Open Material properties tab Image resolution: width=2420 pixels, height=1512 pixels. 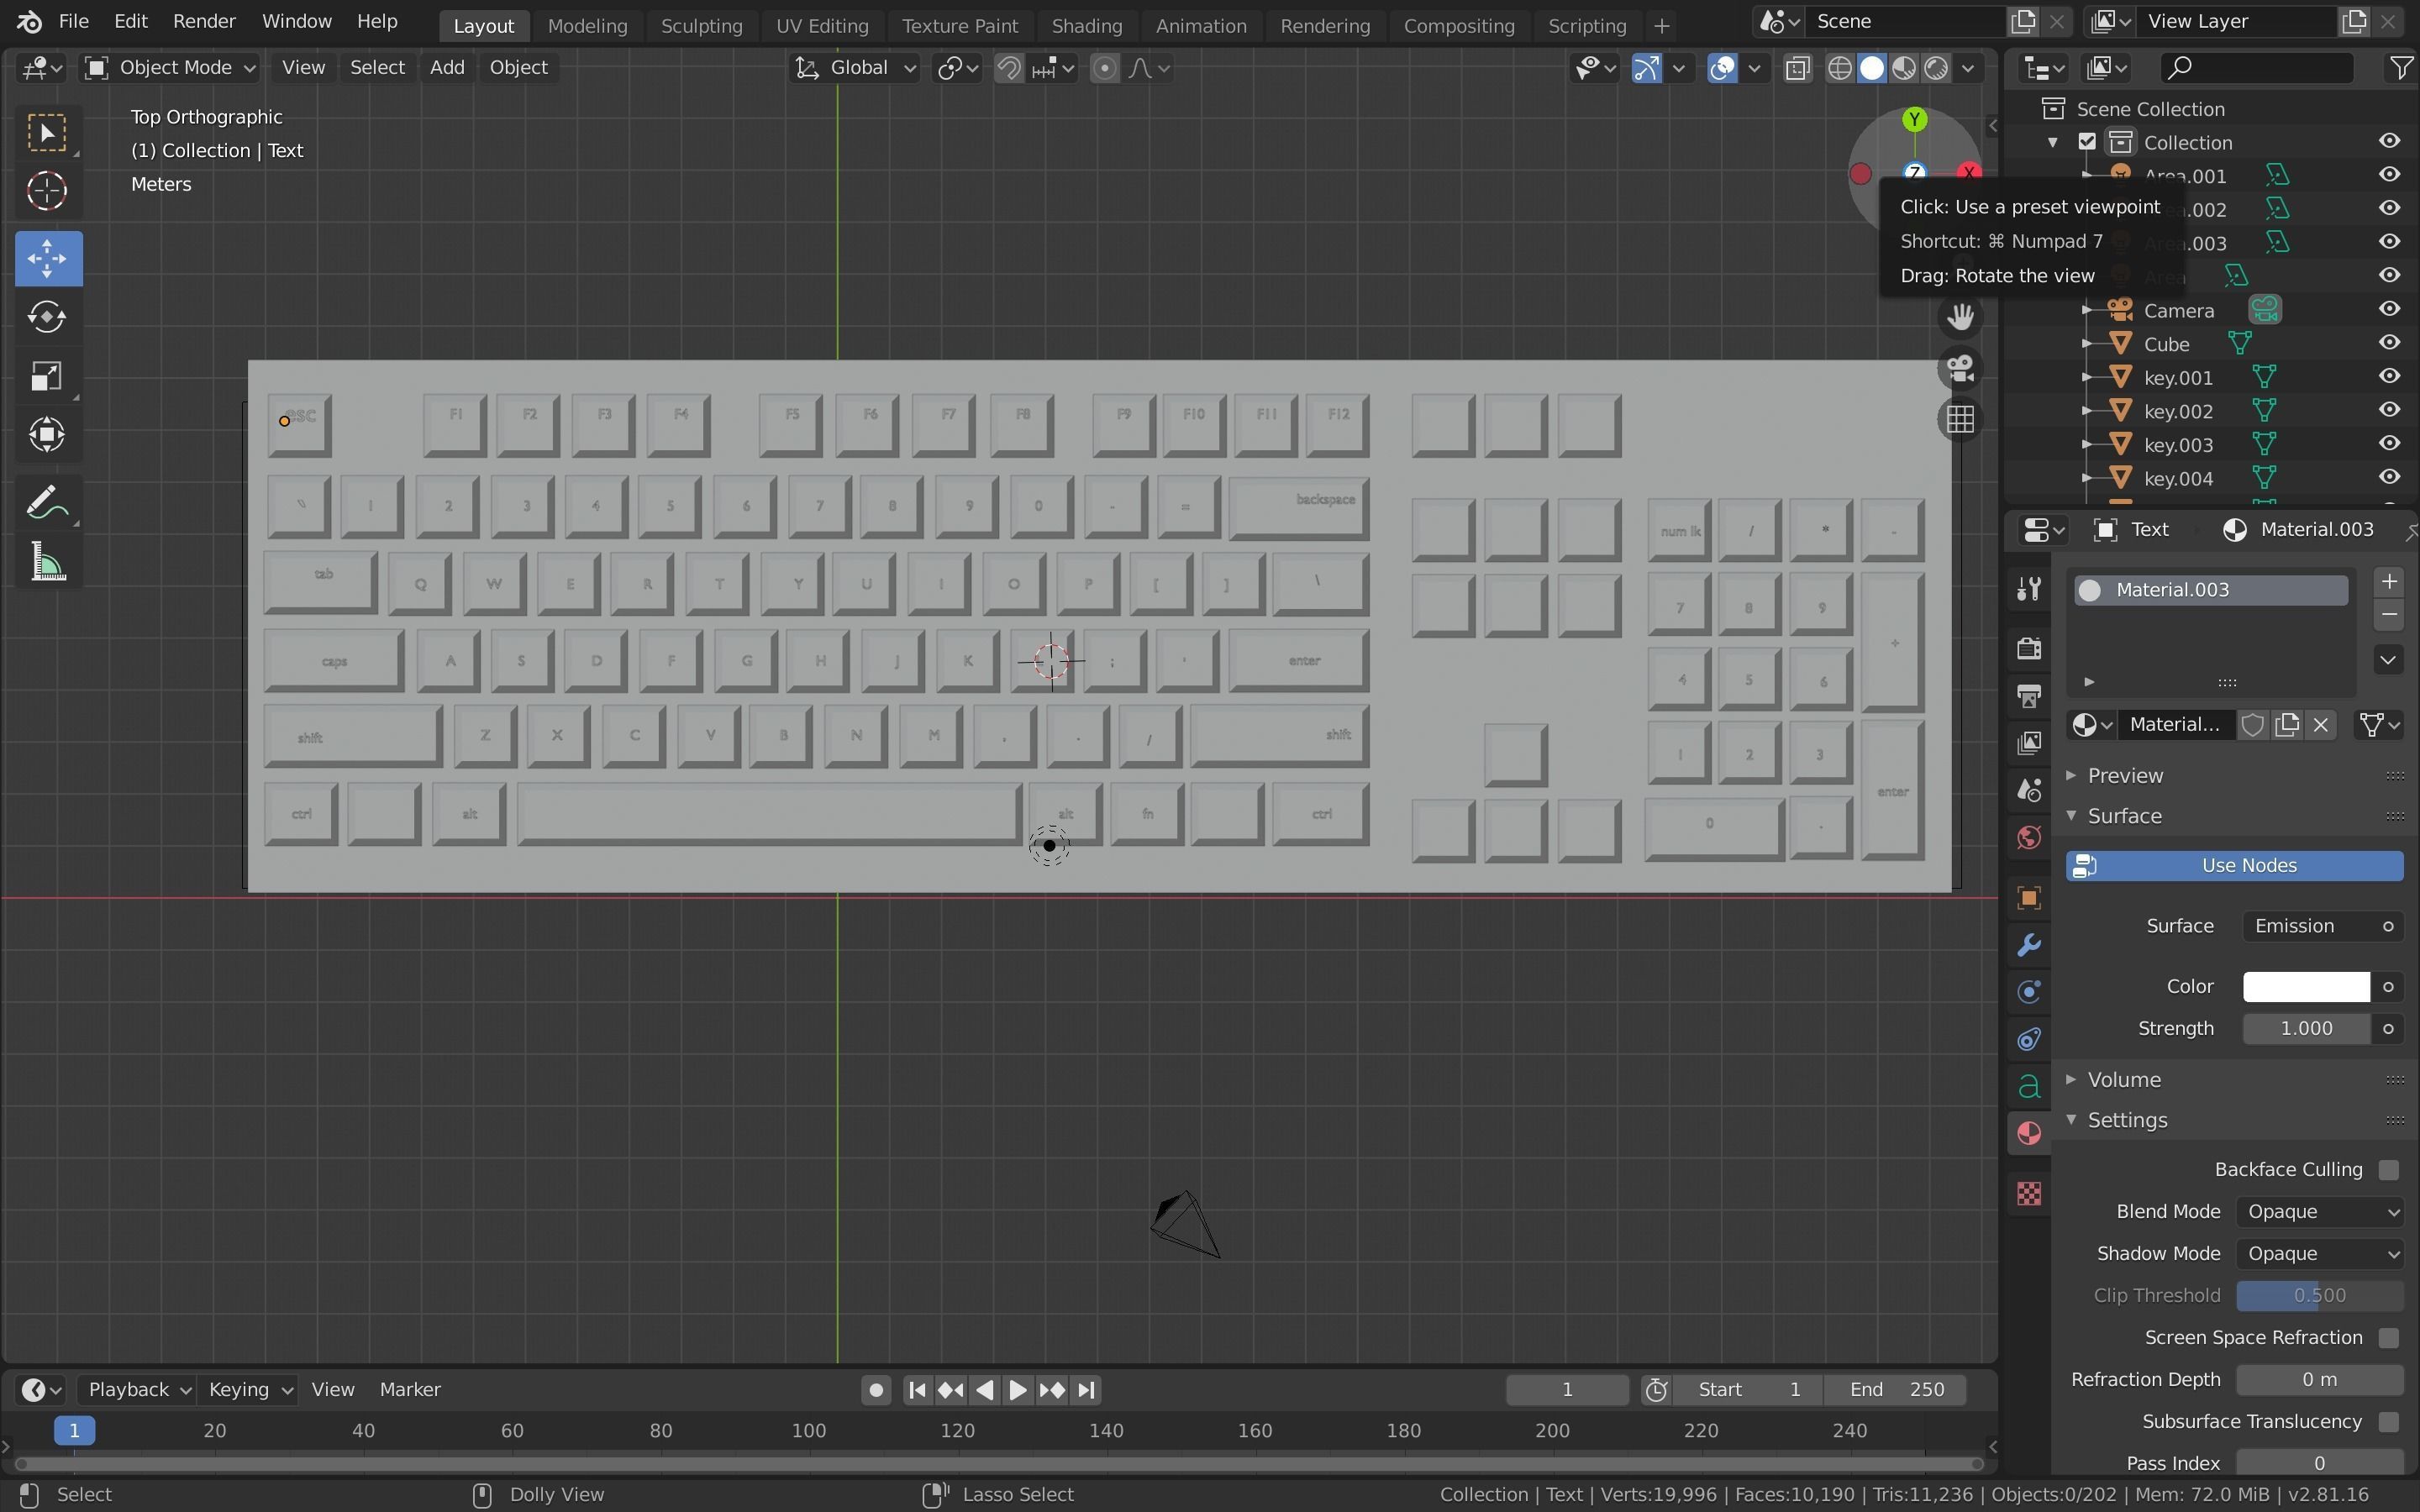[x=2029, y=1134]
